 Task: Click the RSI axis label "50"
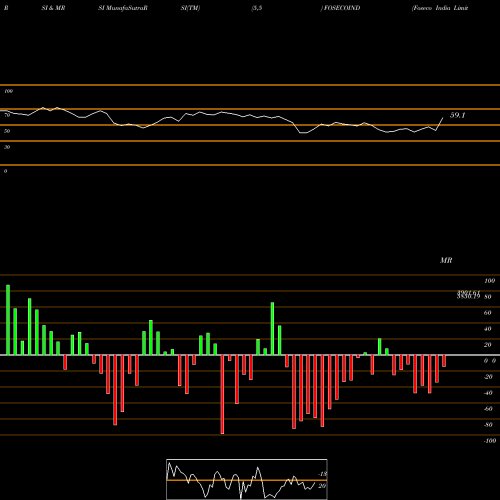coord(7,131)
